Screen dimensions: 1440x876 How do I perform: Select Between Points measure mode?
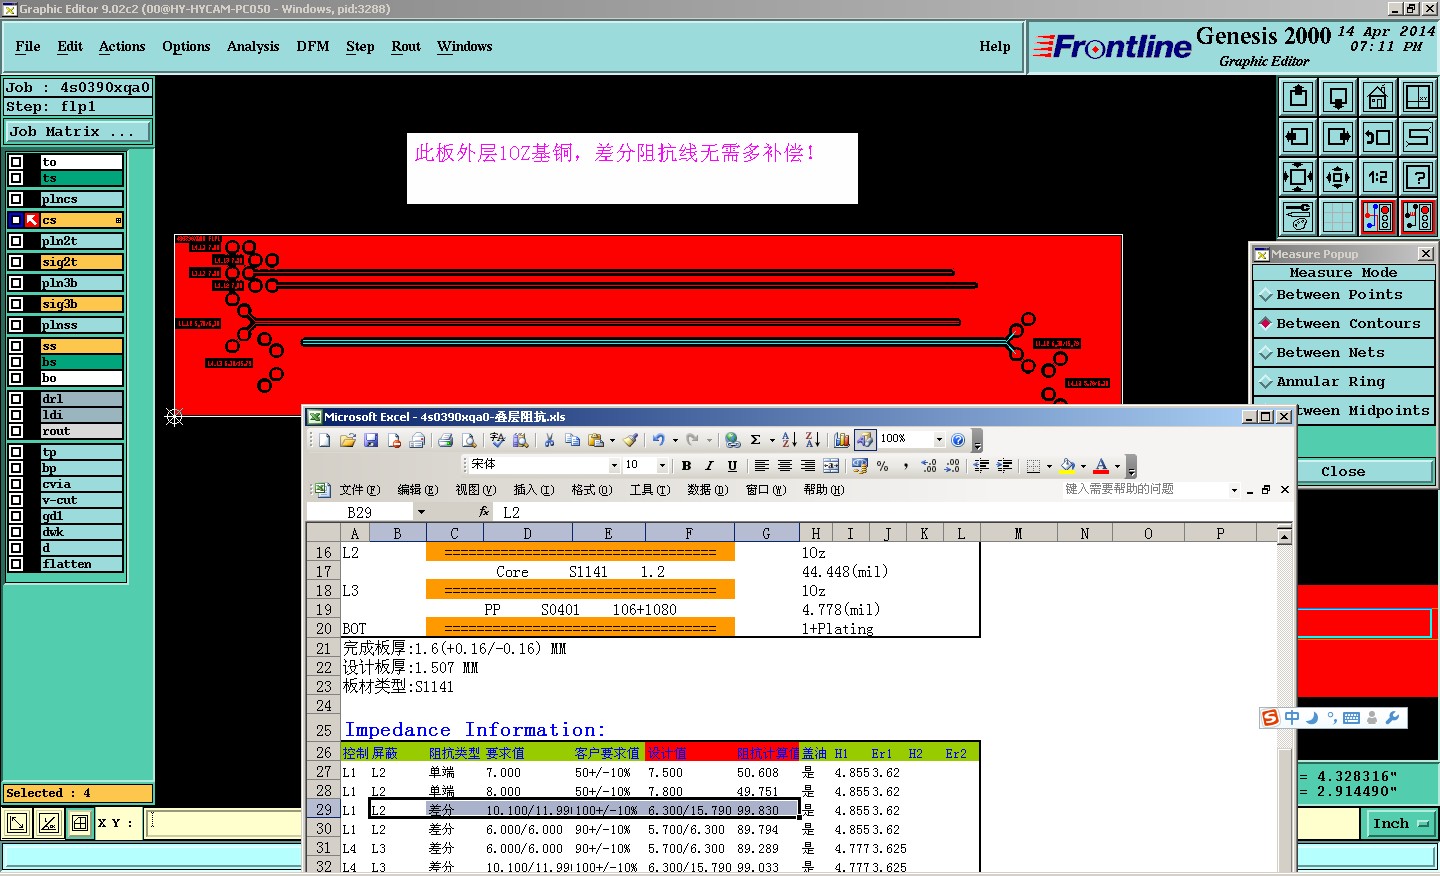tap(1344, 295)
